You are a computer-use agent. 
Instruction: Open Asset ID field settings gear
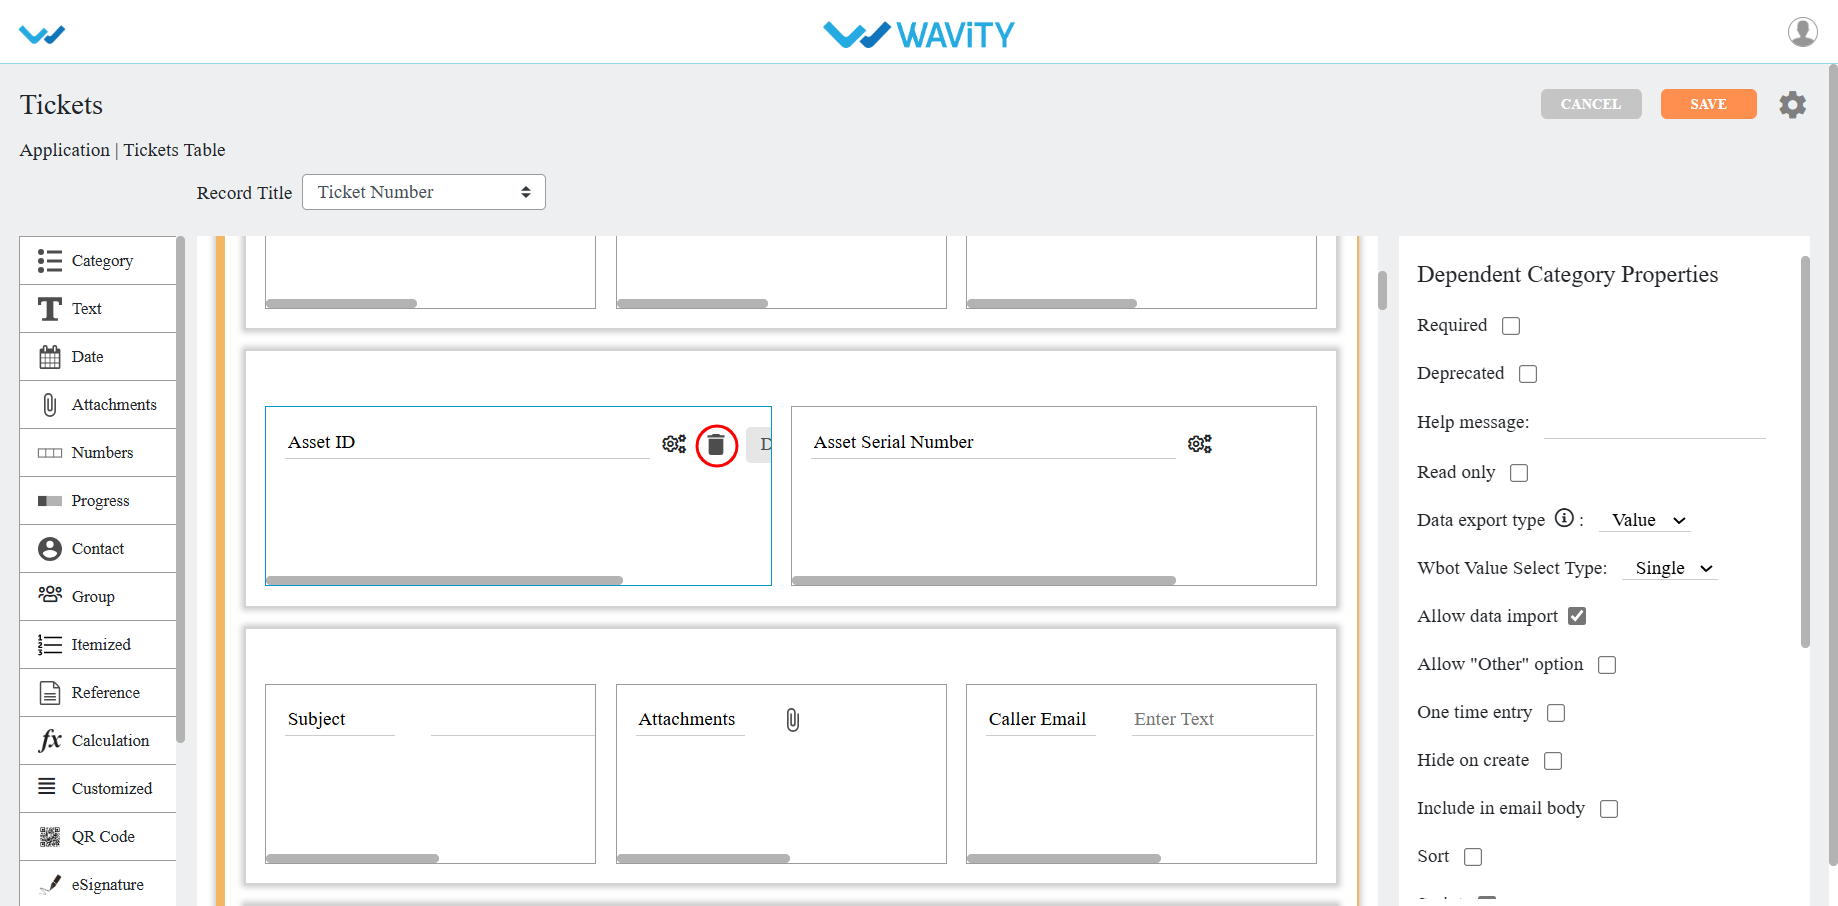point(674,443)
